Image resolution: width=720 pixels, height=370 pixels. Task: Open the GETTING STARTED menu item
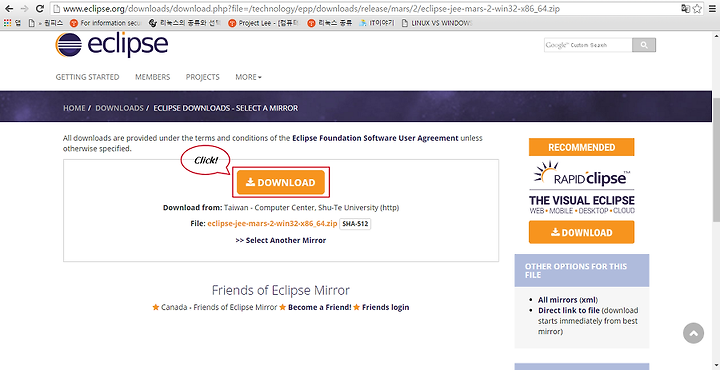coord(87,77)
